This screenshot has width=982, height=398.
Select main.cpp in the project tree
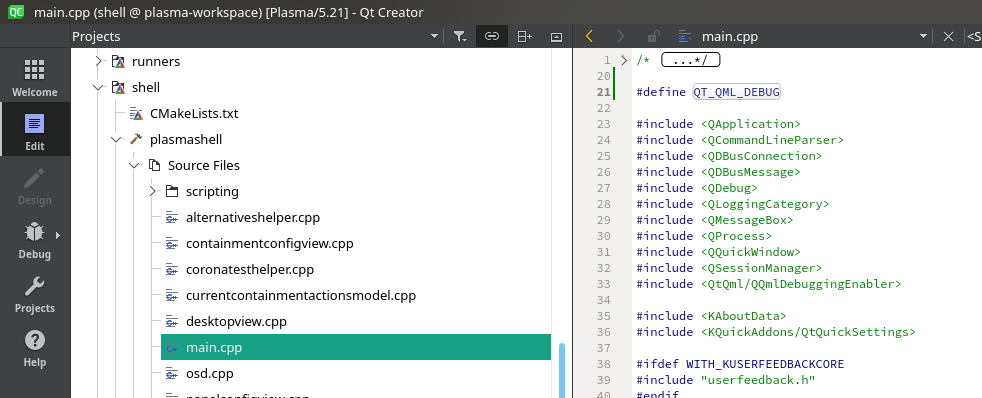356,347
